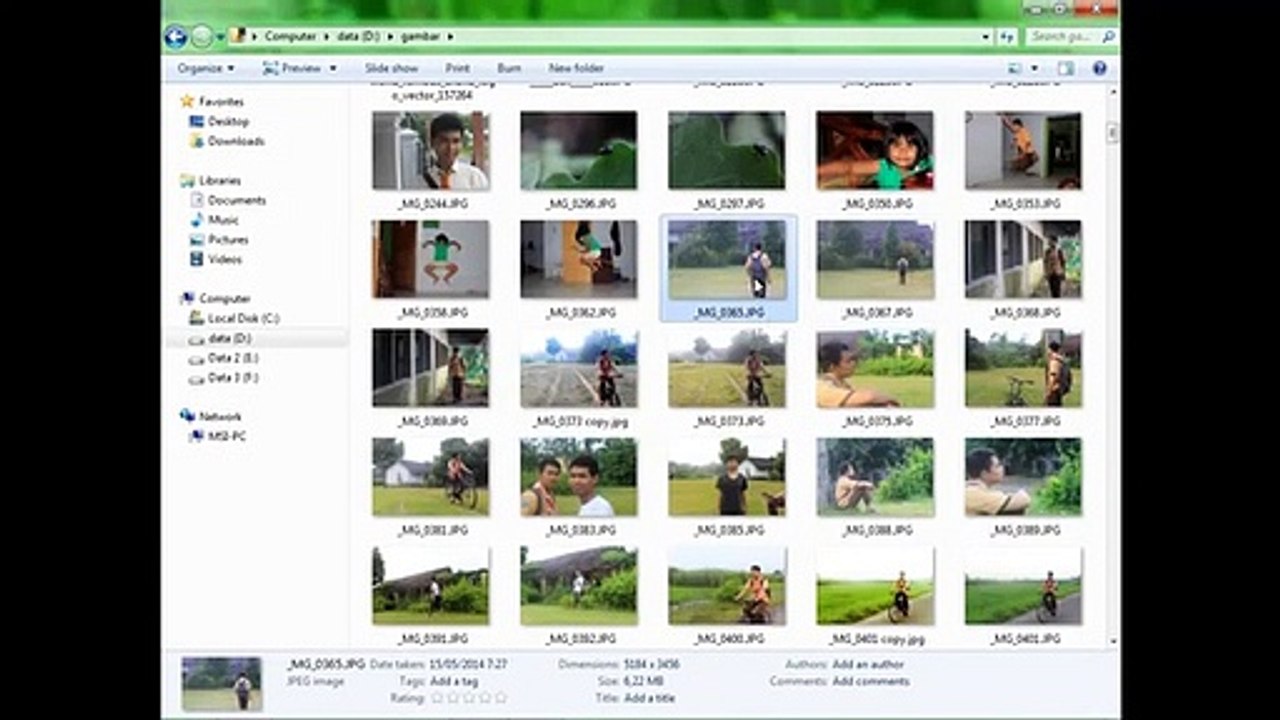Open Downloads in Favorites
Viewport: 1280px width, 720px height.
(227, 141)
